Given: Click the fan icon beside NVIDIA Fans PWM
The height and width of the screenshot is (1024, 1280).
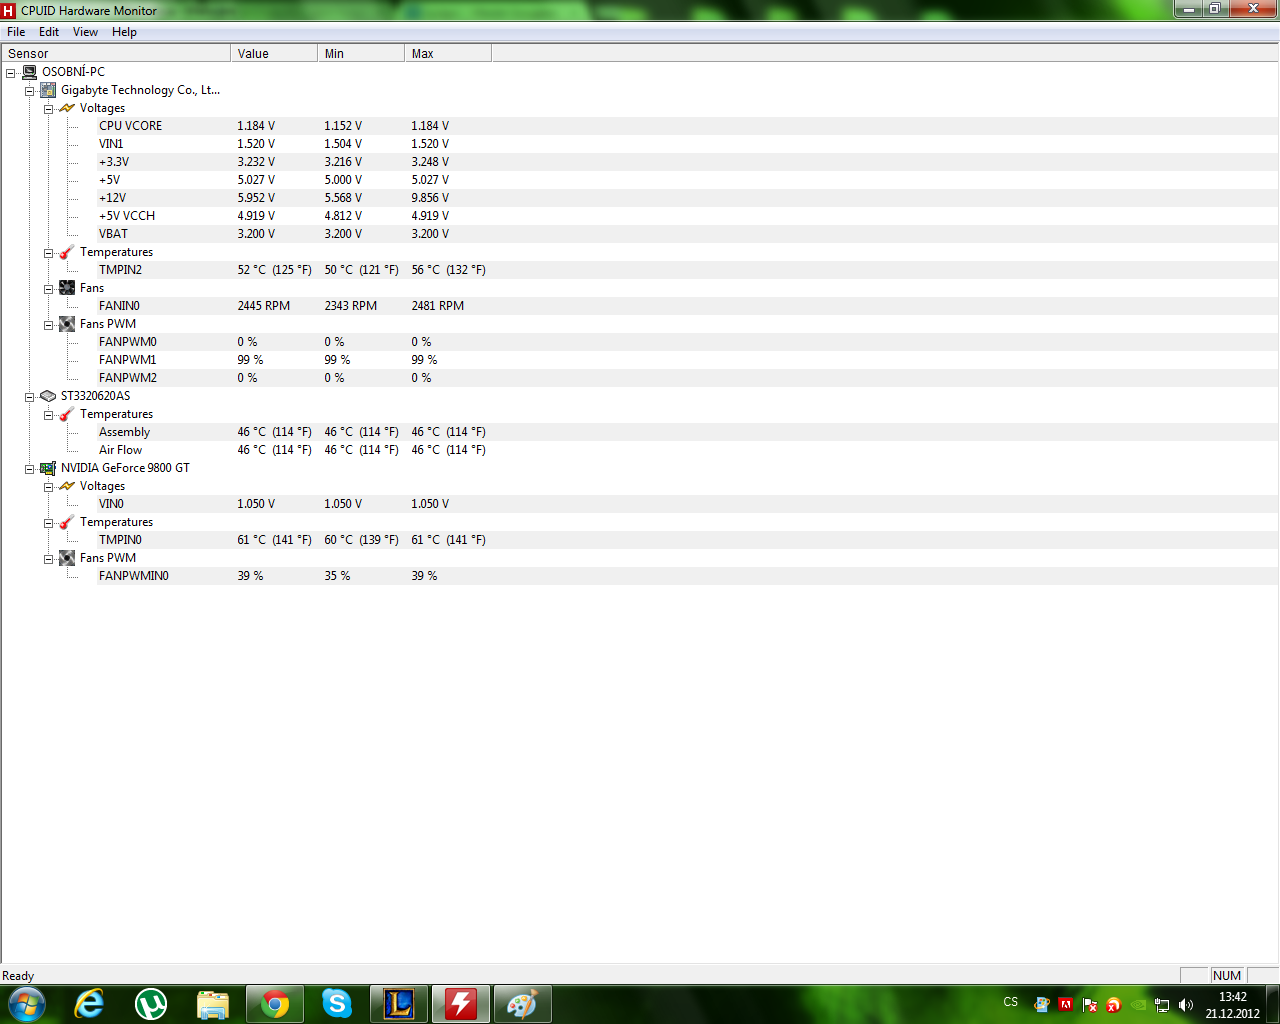Looking at the screenshot, I should [67, 558].
